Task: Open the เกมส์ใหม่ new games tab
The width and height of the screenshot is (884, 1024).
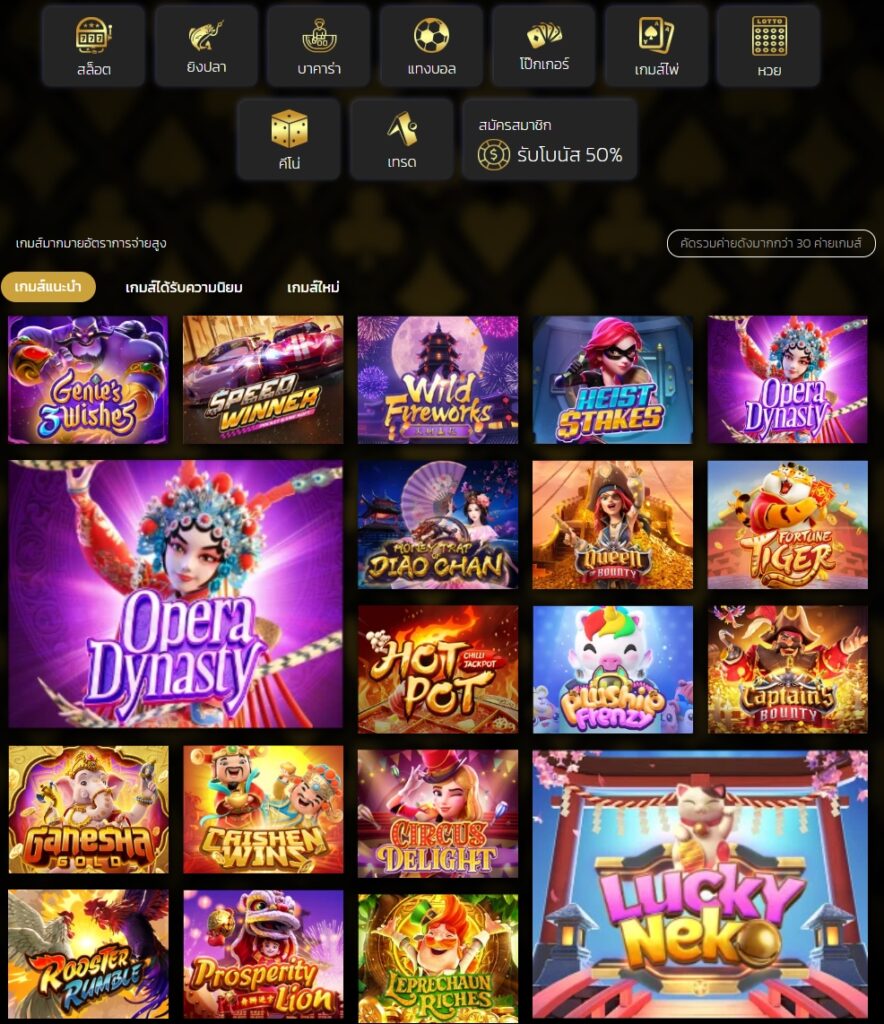Action: coord(313,287)
